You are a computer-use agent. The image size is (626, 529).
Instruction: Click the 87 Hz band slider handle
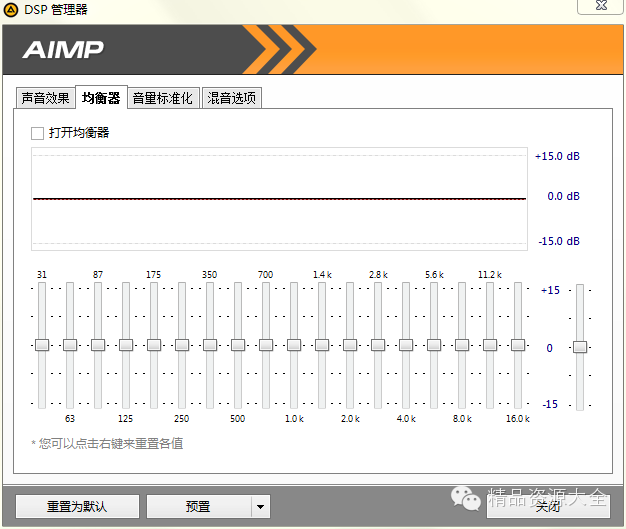tap(98, 345)
